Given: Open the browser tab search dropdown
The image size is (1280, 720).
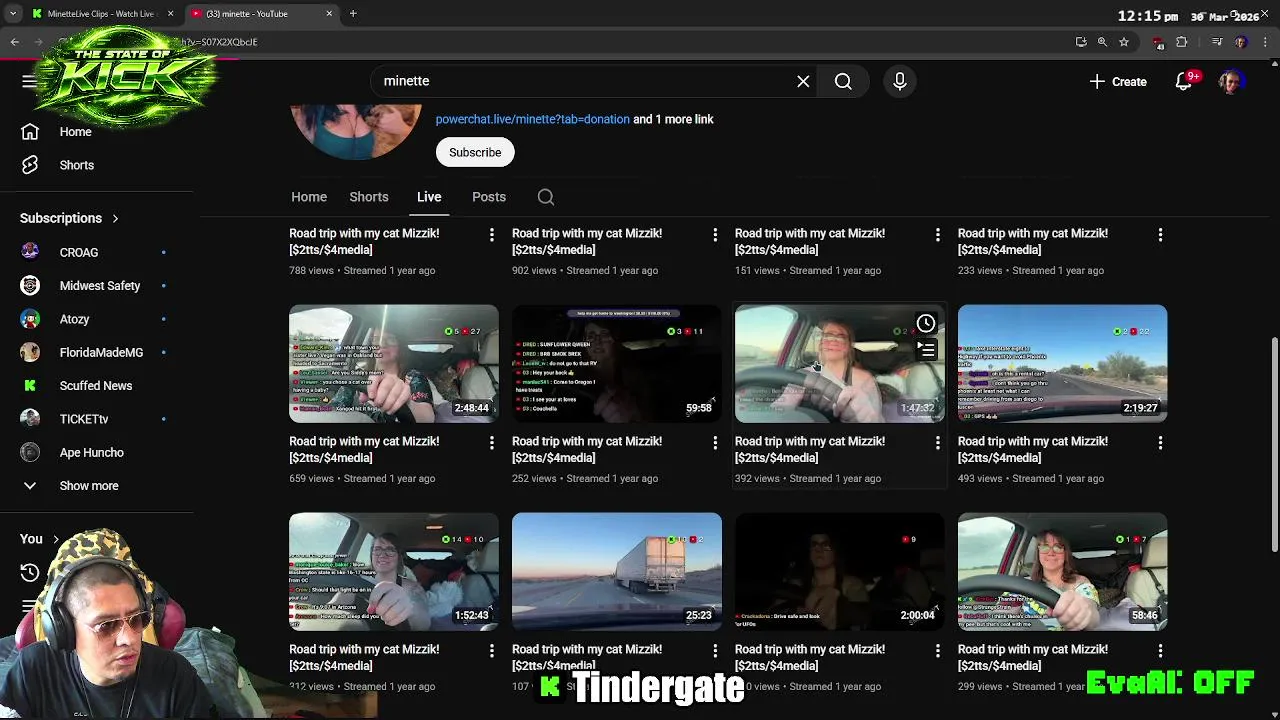Looking at the screenshot, I should point(12,14).
